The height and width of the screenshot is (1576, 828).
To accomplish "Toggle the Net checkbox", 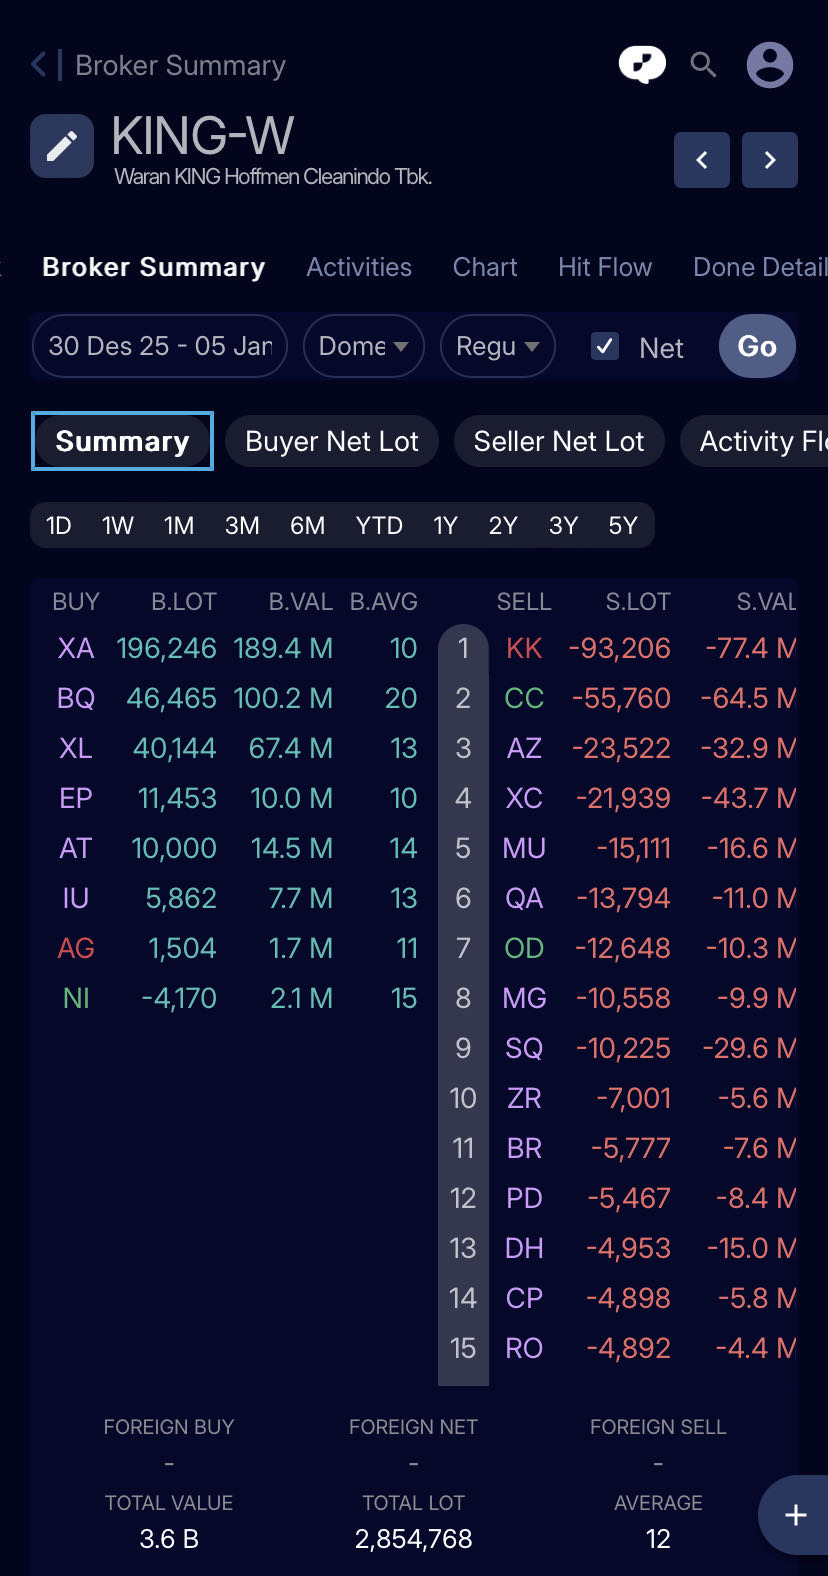I will click(x=605, y=346).
